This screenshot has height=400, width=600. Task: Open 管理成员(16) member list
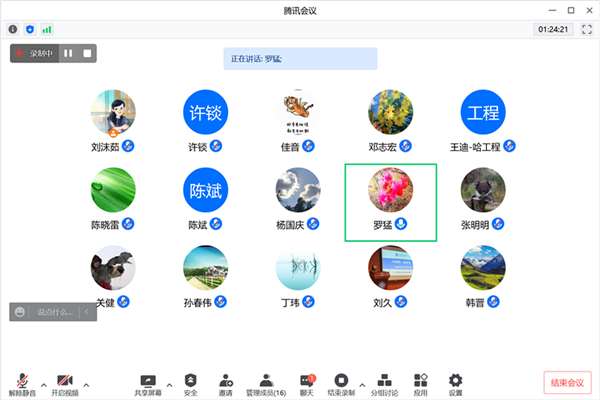point(266,384)
